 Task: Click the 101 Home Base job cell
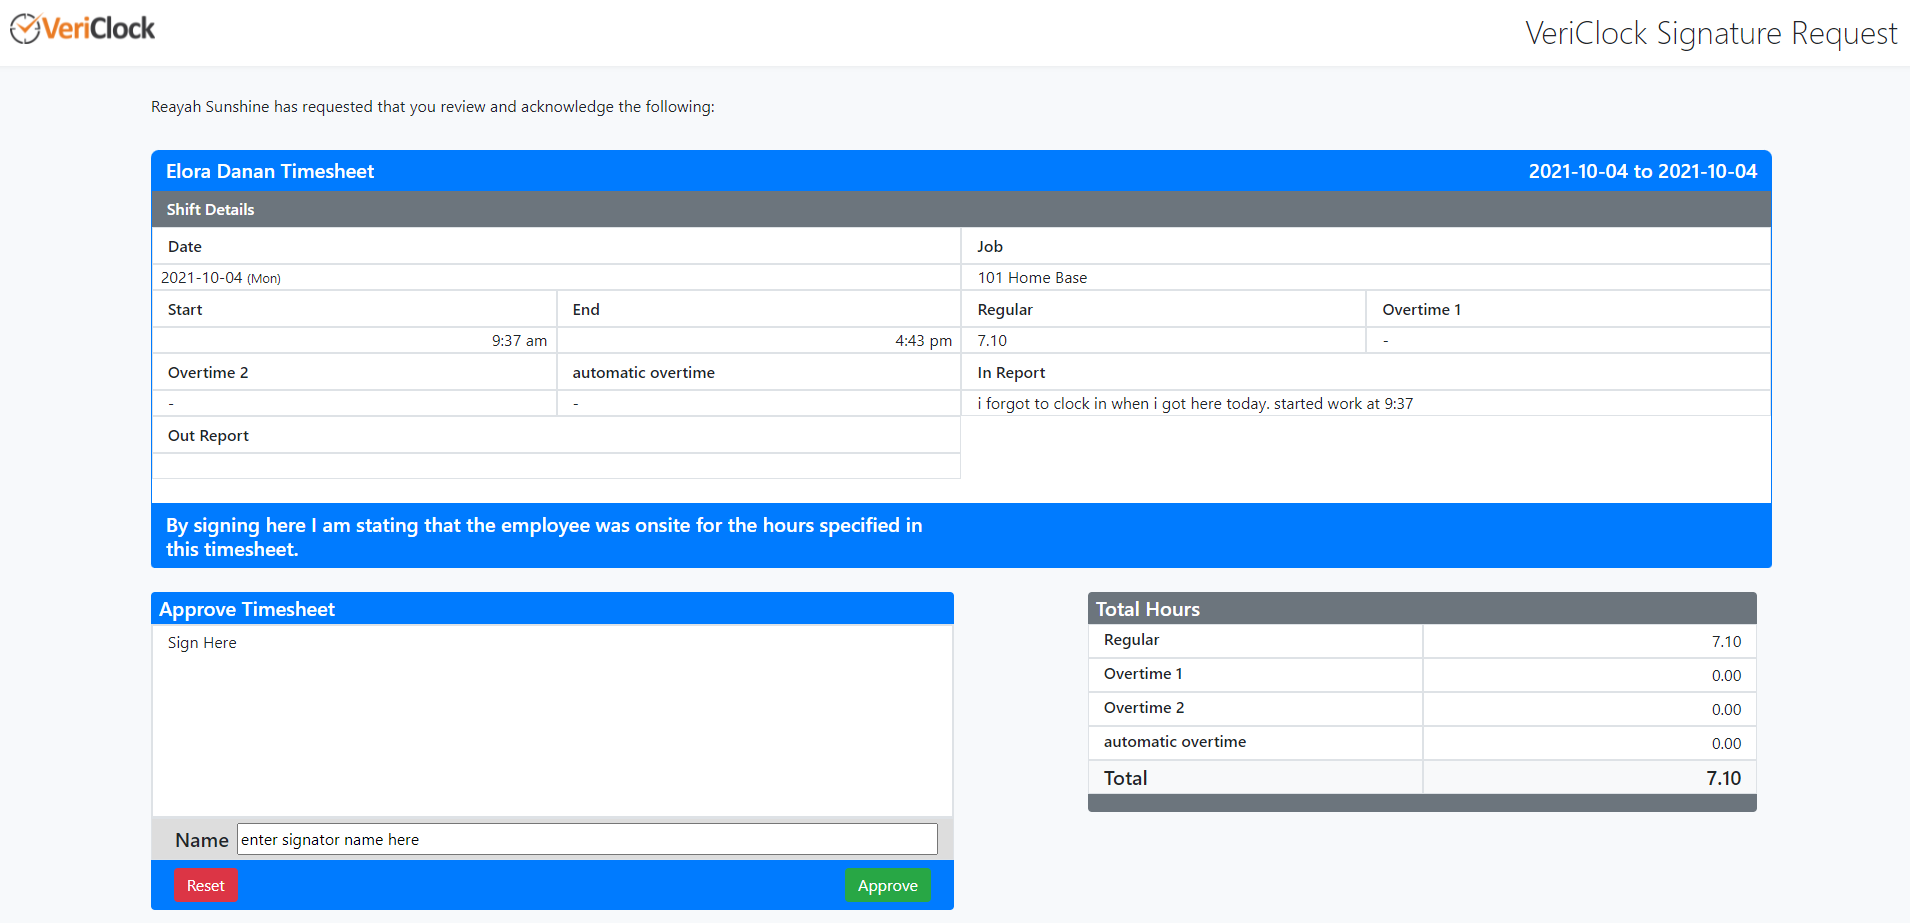pyautogui.click(x=1032, y=278)
